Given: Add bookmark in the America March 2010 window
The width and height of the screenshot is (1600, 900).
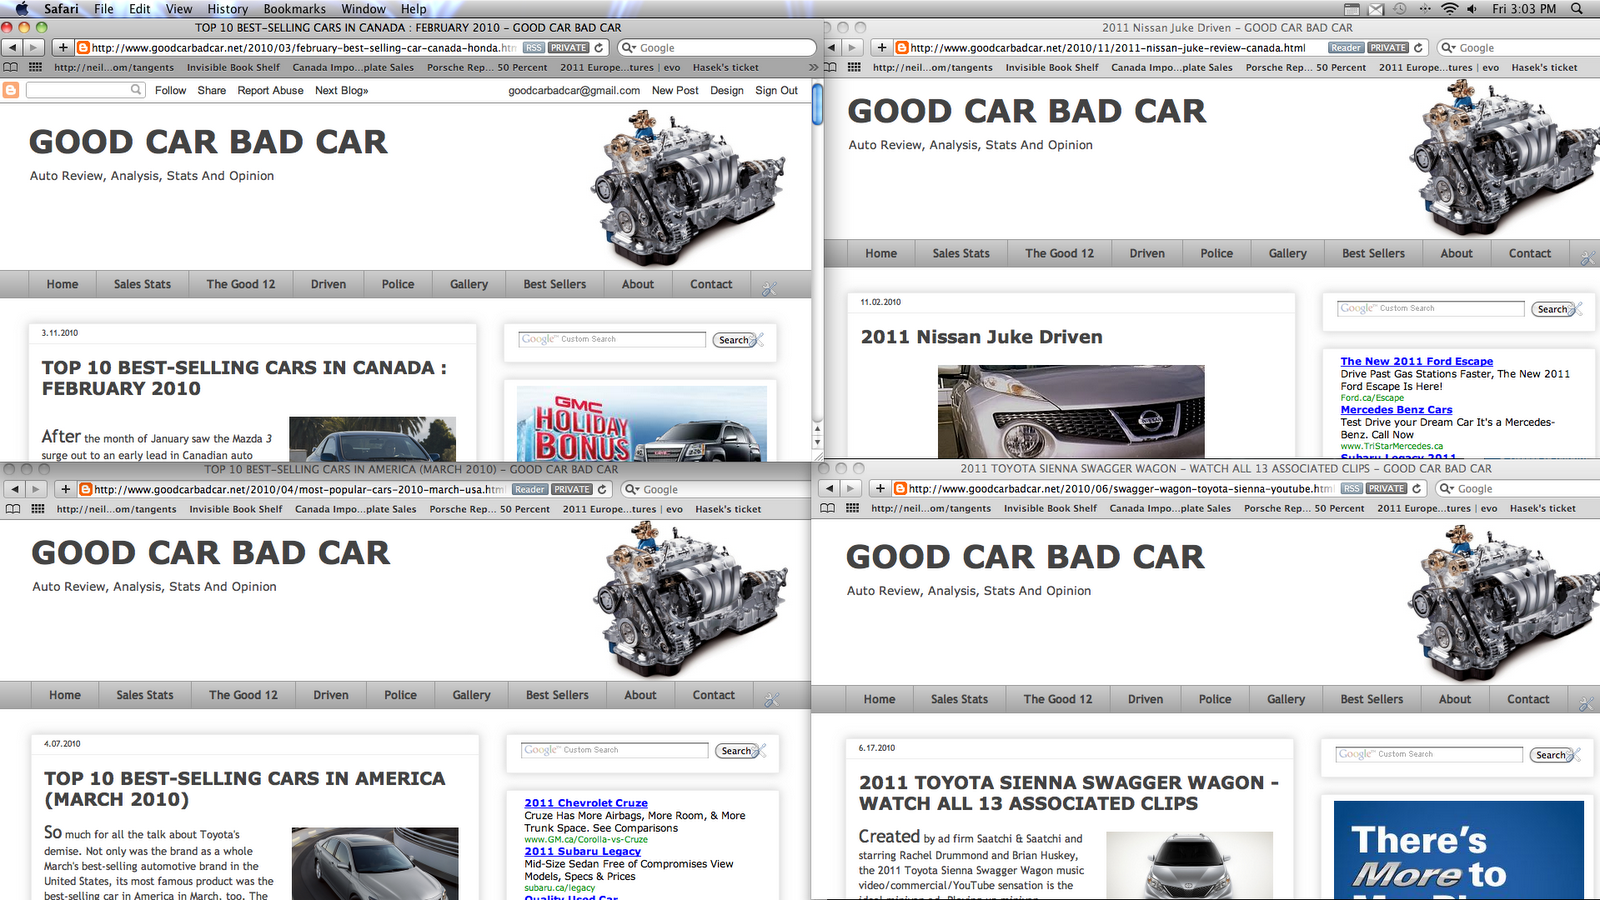Looking at the screenshot, I should 65,489.
